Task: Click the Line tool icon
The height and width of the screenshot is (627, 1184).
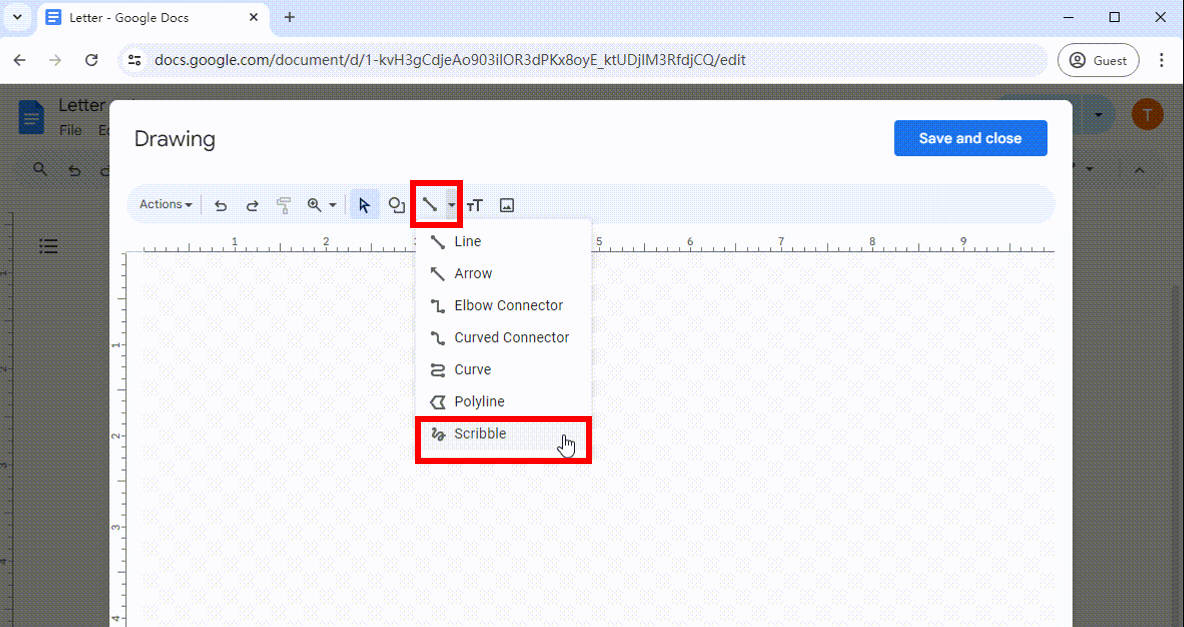Action: (x=429, y=205)
